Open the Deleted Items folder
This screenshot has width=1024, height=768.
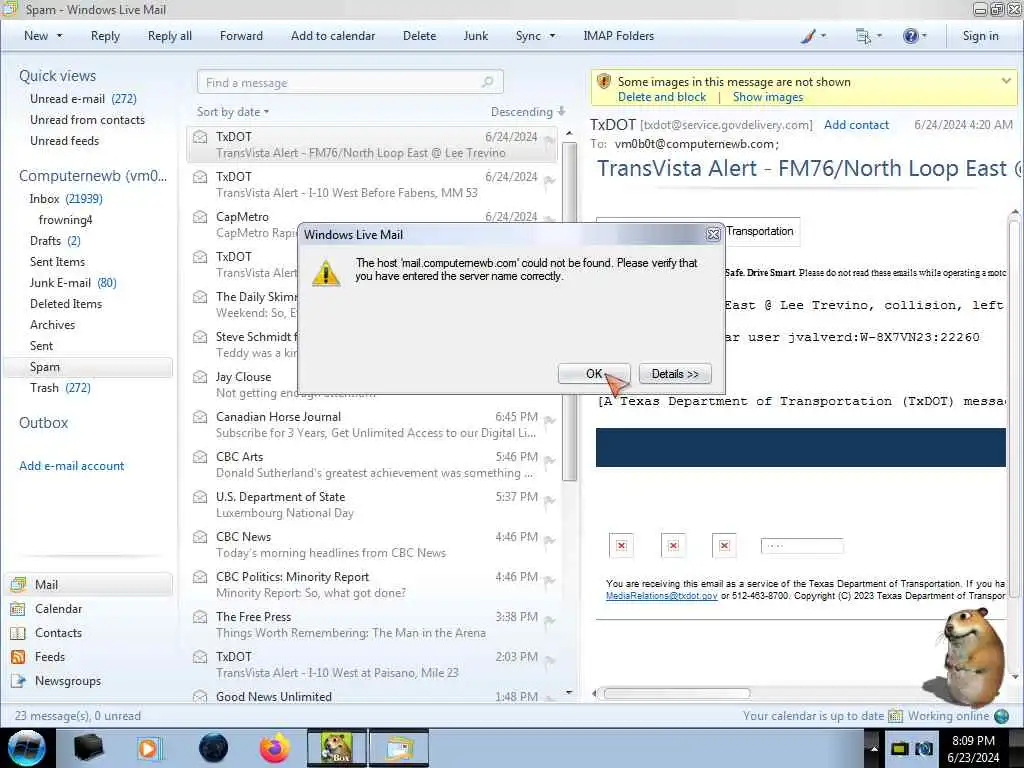pos(66,303)
